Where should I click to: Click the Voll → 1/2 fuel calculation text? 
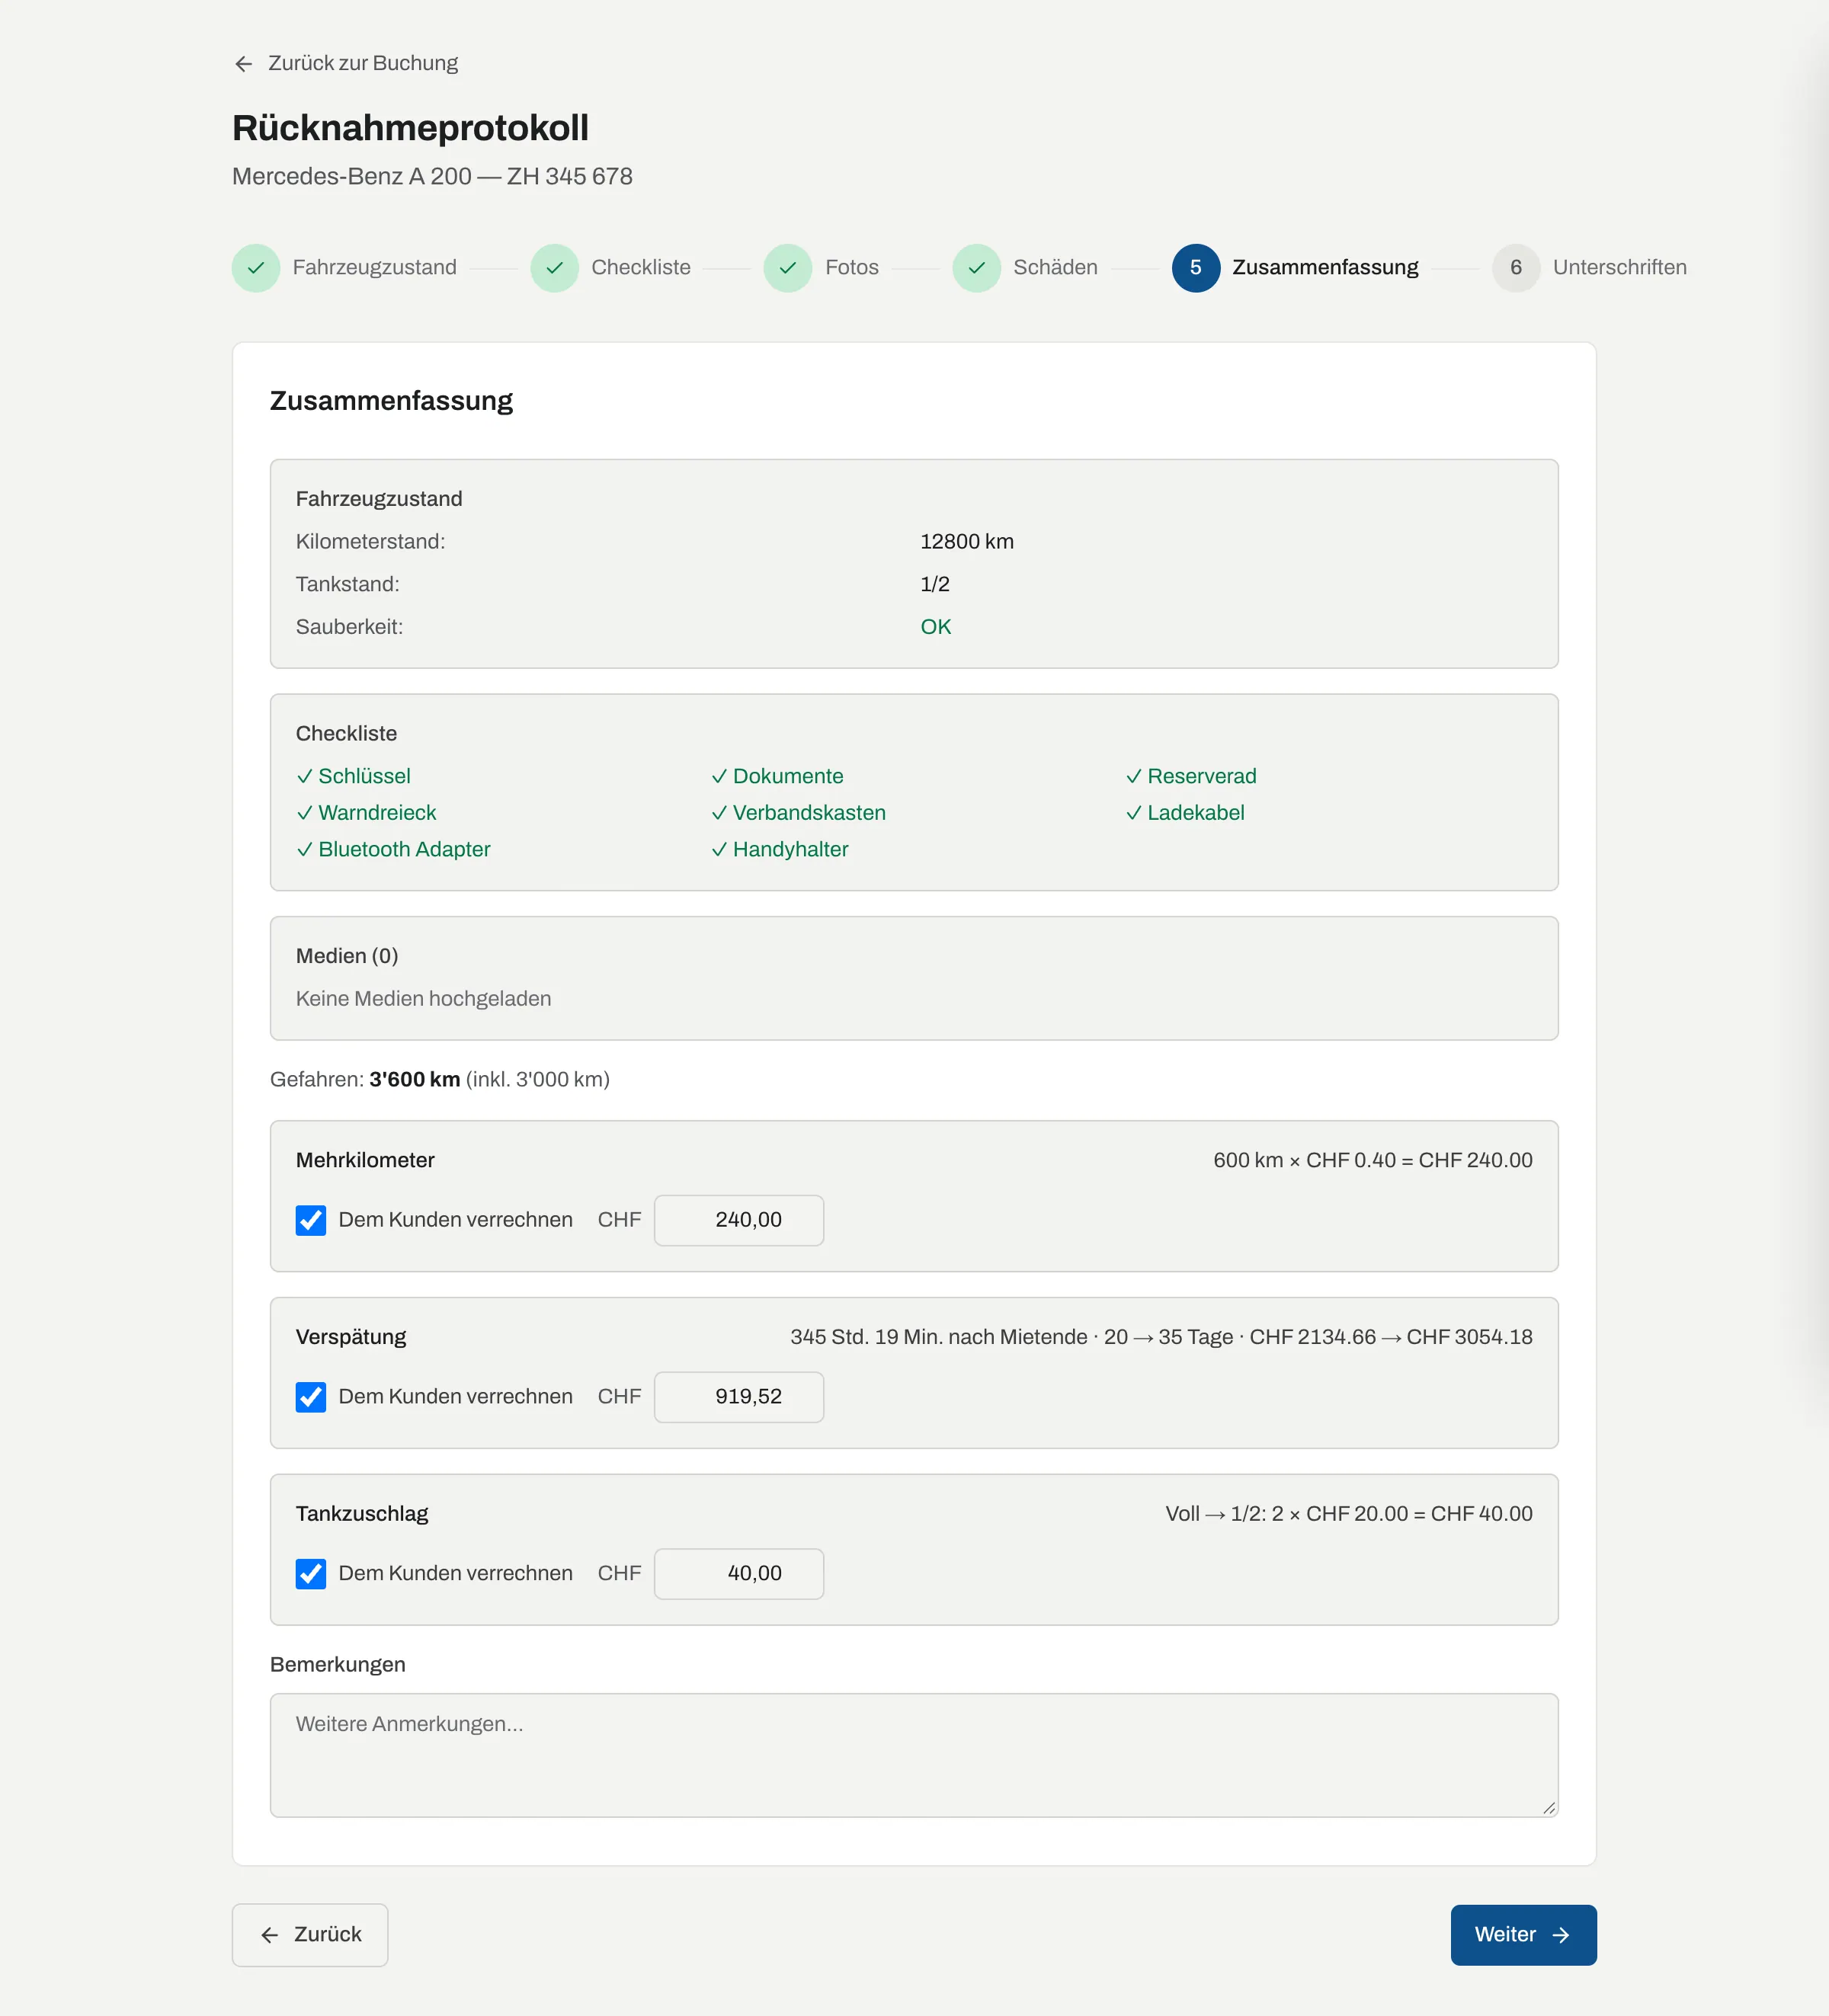1349,1514
